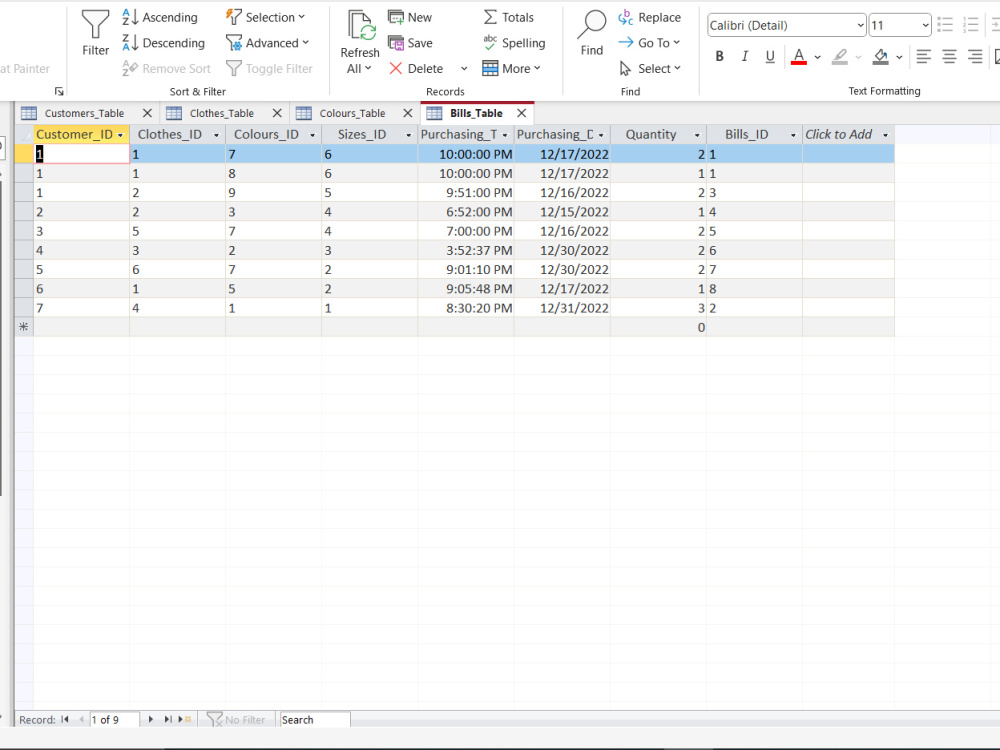Open the Quantity column dropdown
Viewport: 1000px width, 750px height.
coord(697,135)
